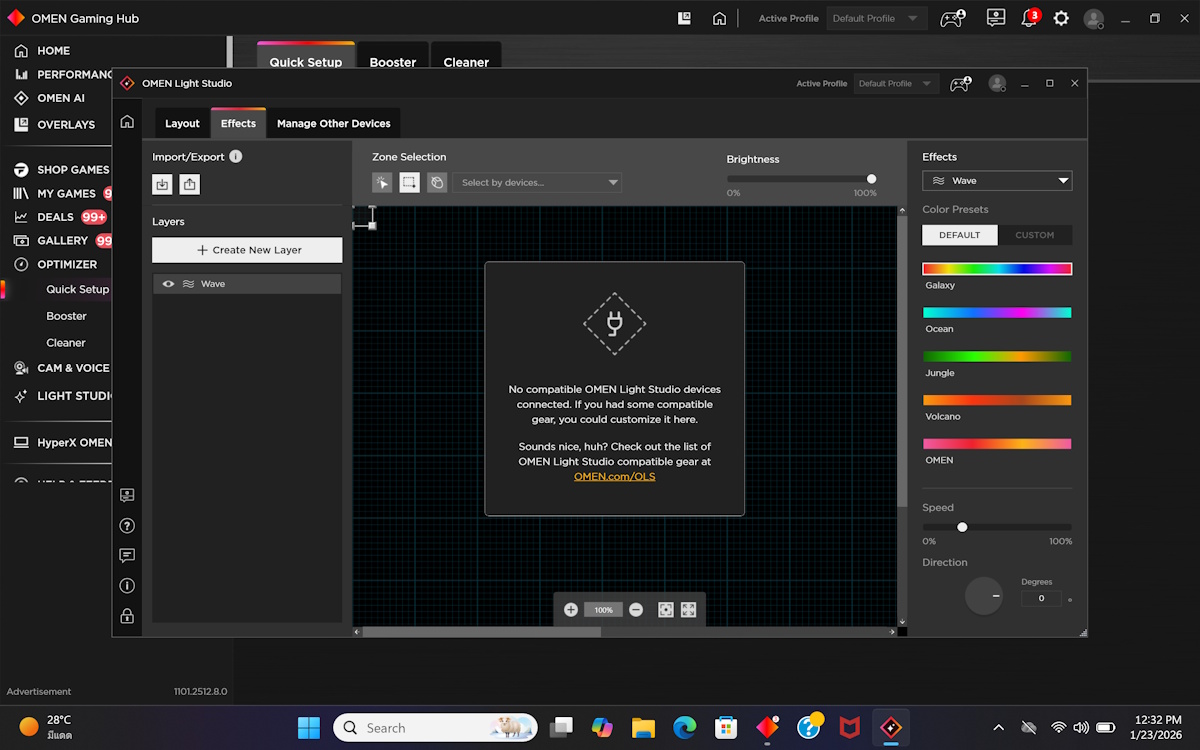Click the lock icon in sidebar
The image size is (1200, 750).
tap(127, 616)
